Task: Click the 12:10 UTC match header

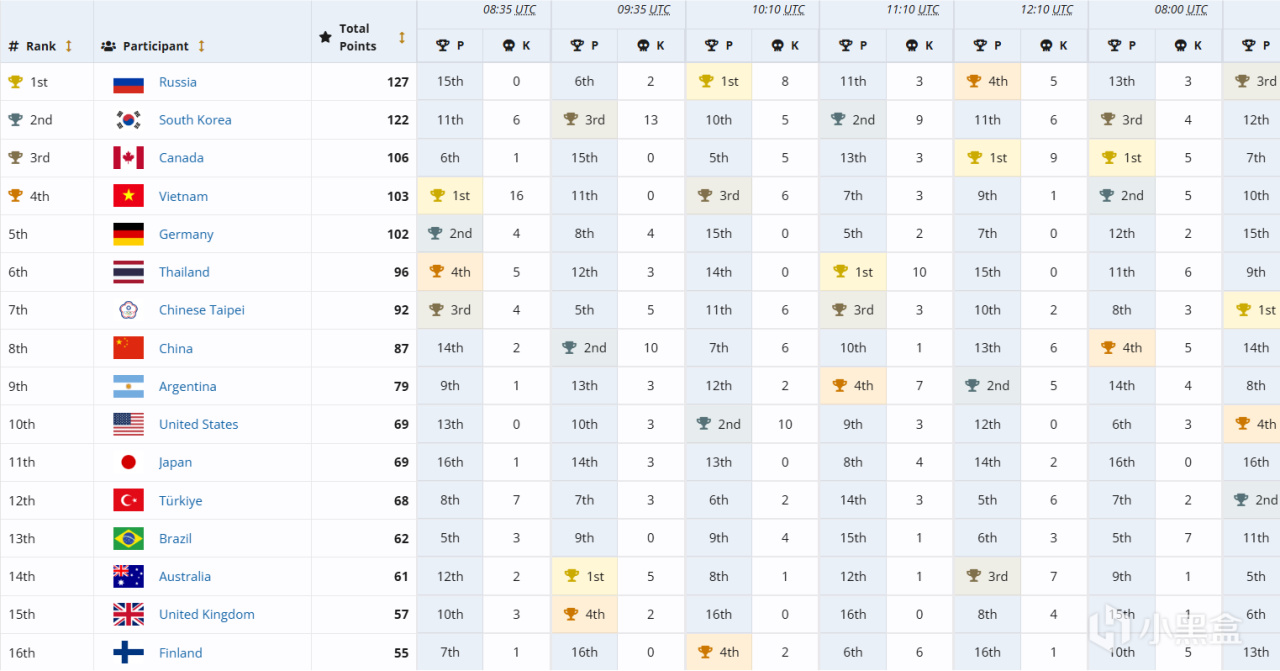Action: (x=1046, y=10)
